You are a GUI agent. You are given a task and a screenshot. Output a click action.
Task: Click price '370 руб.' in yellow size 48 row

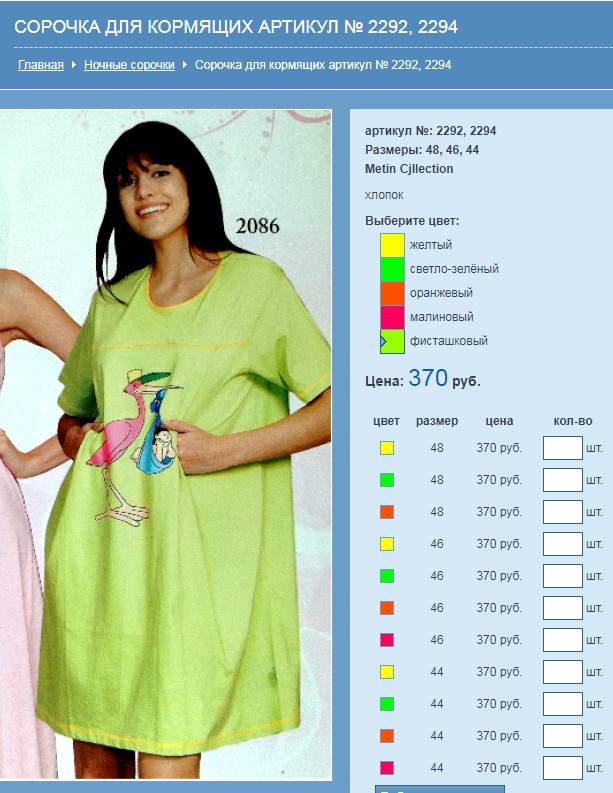point(499,448)
